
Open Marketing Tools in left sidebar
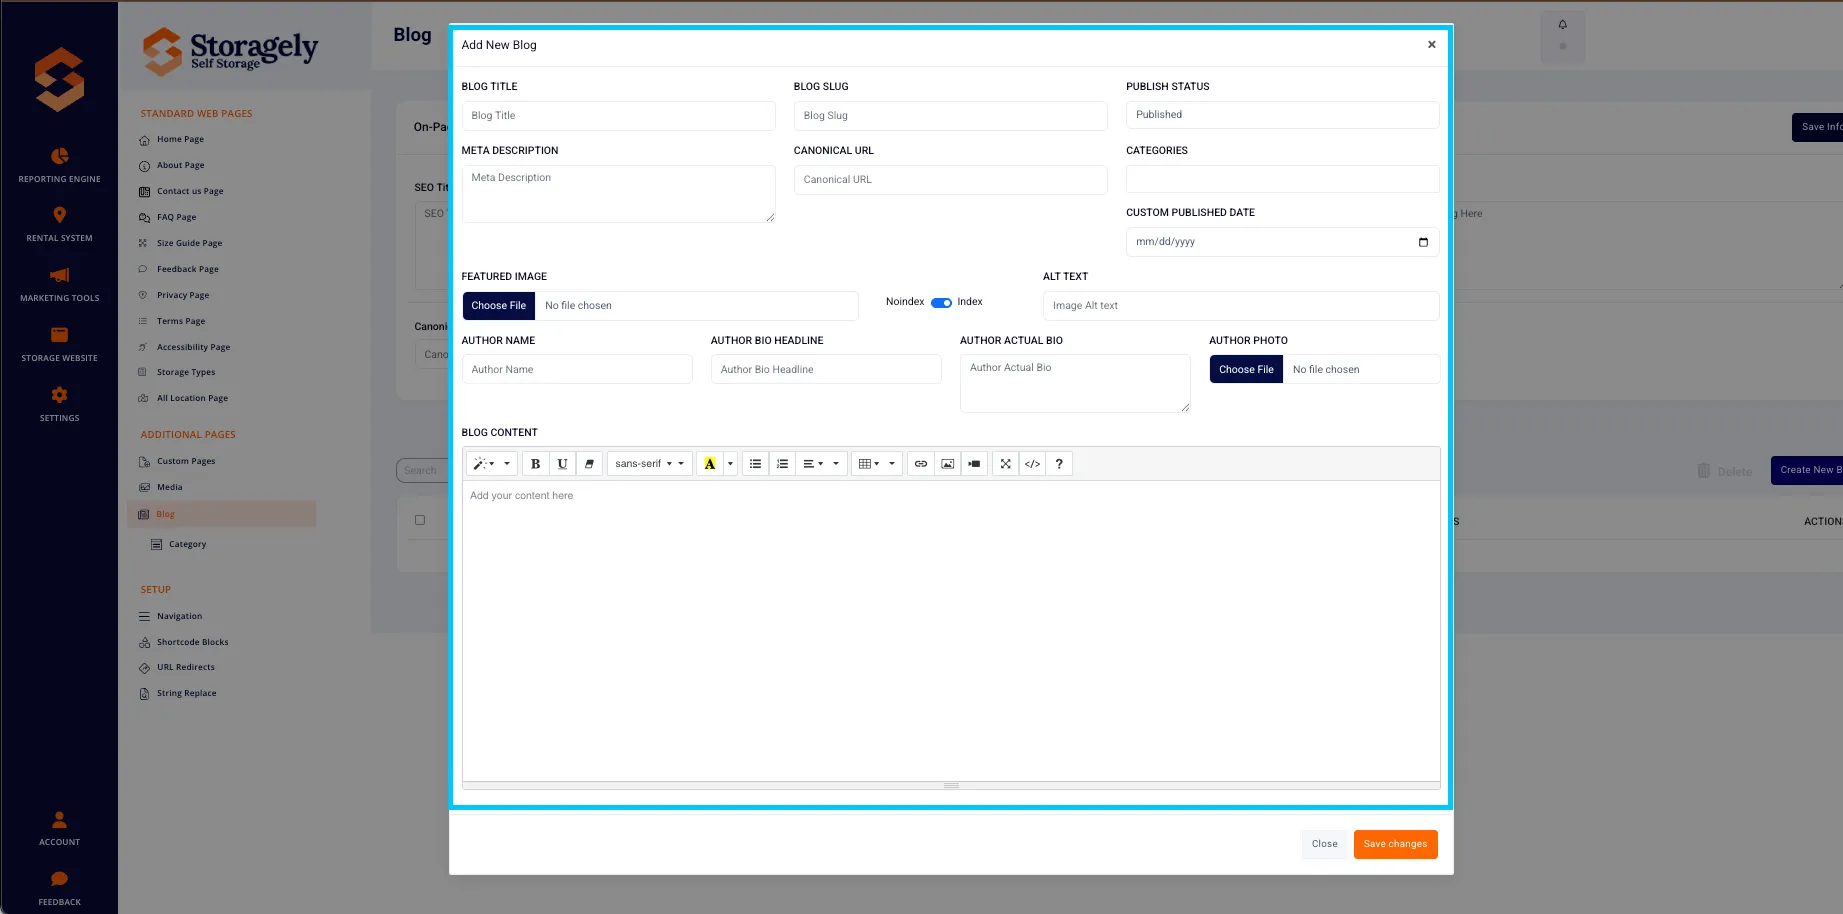(x=59, y=284)
